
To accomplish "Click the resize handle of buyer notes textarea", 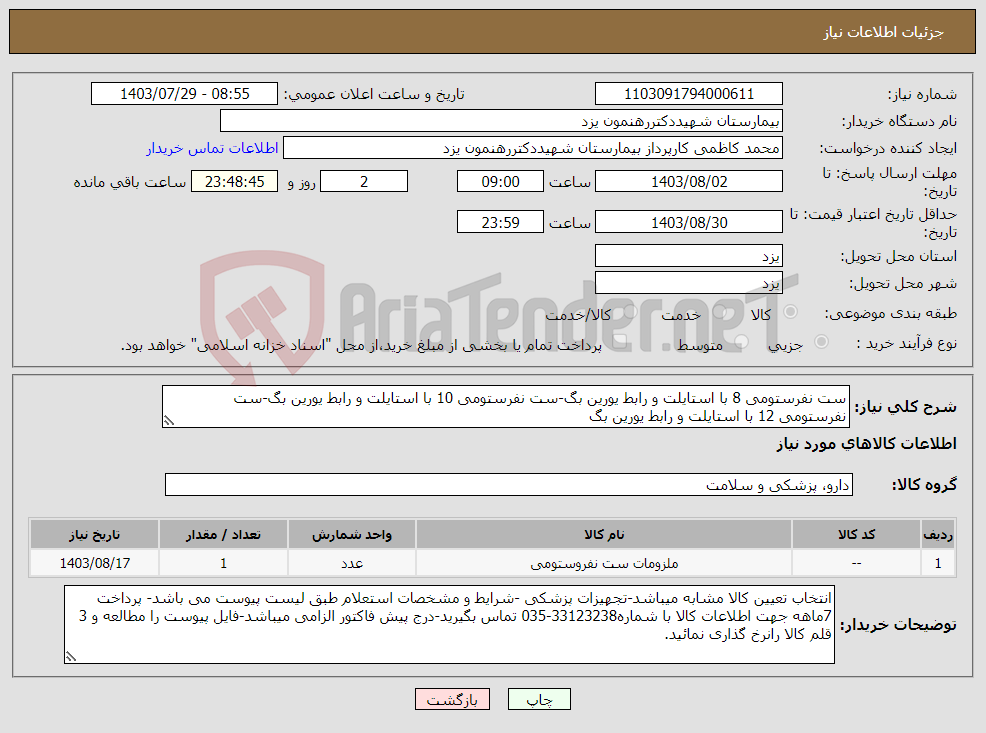I will pos(70,656).
